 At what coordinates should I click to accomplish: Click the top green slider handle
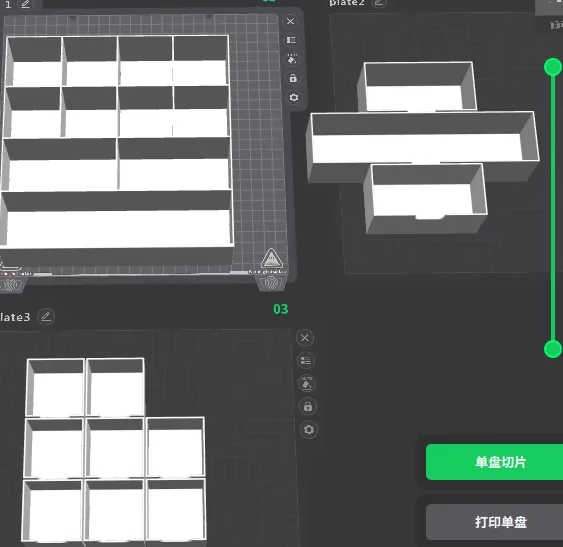553,67
